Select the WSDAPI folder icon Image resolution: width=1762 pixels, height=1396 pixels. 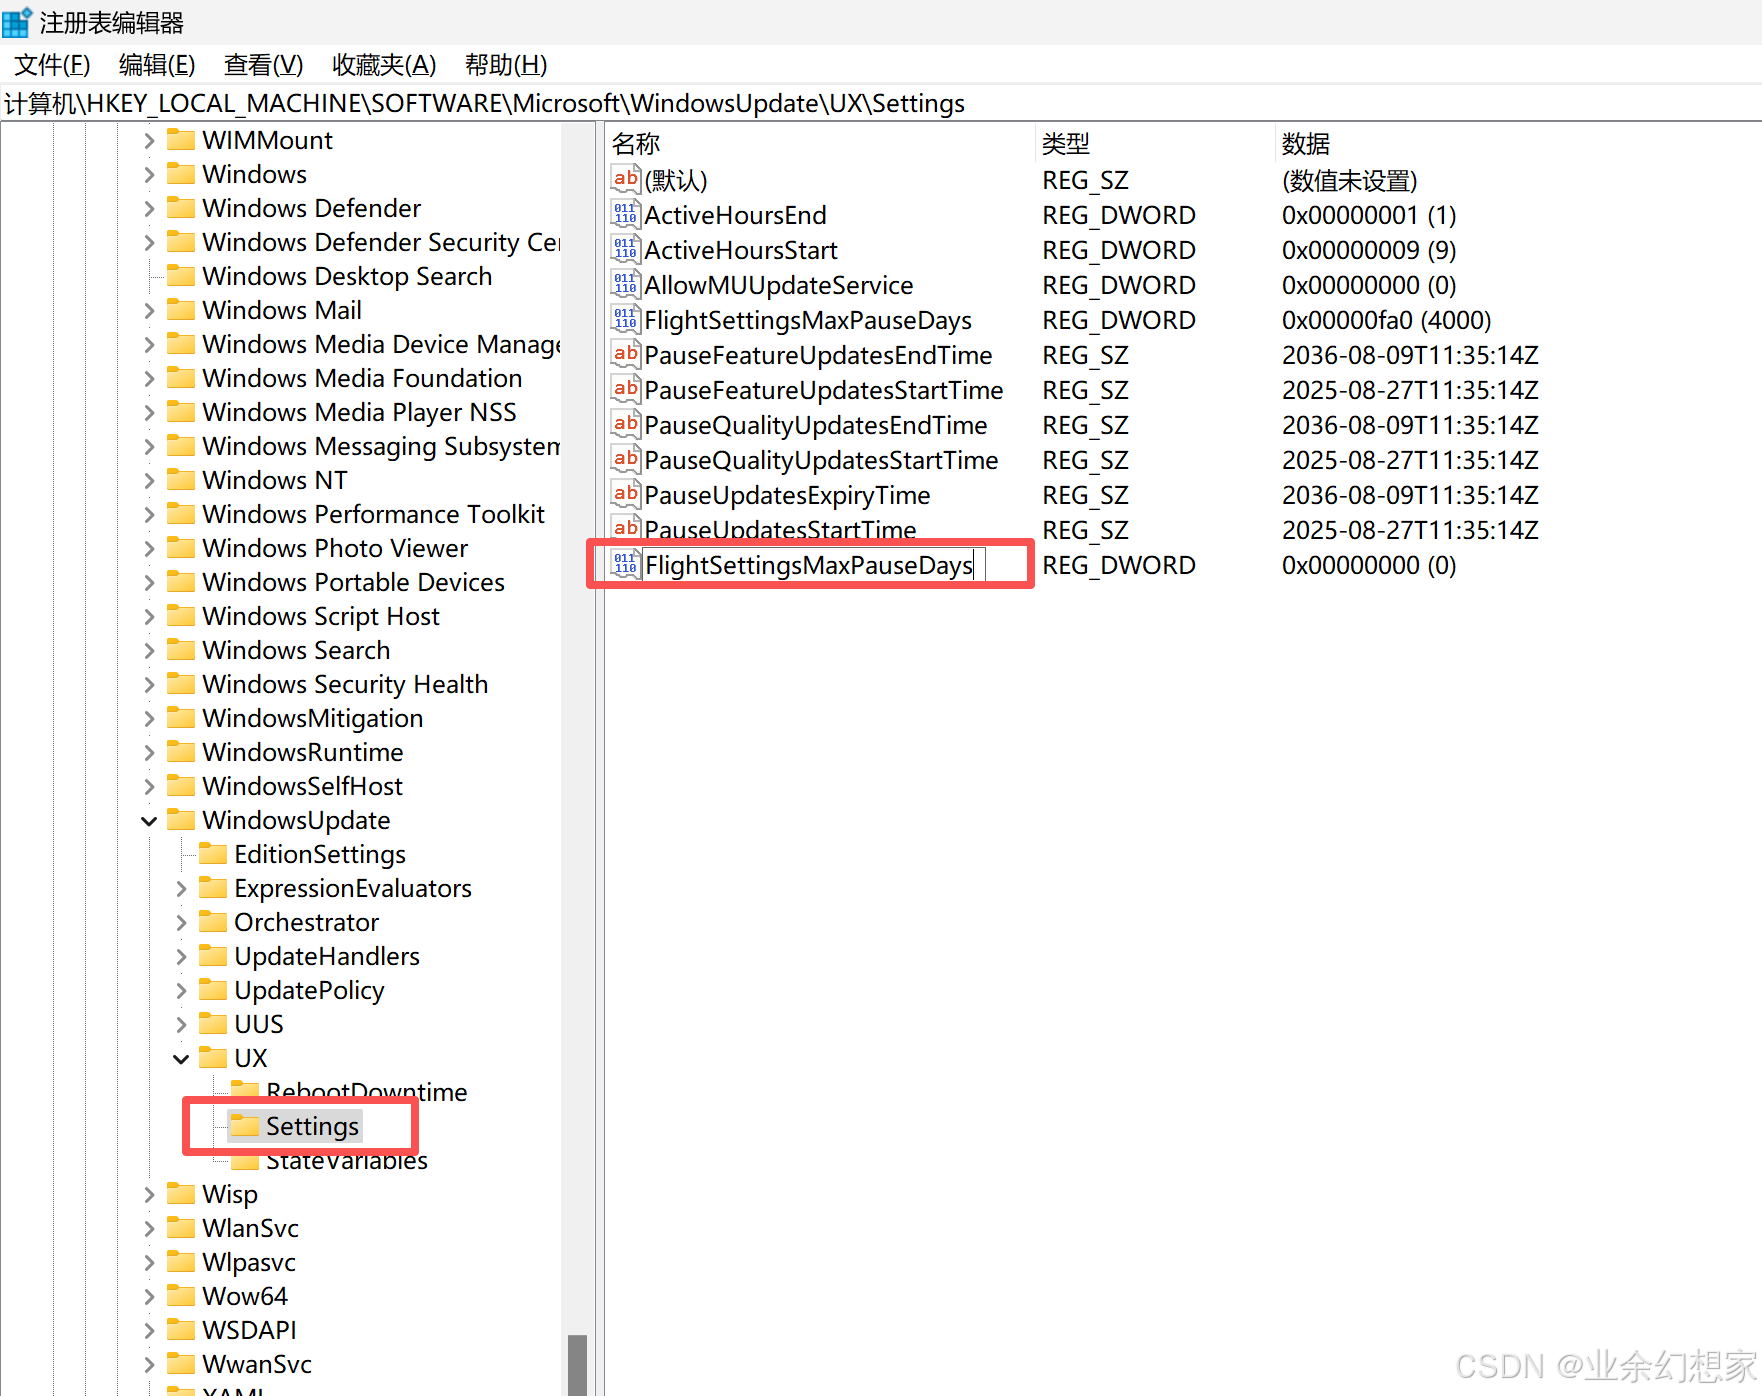[x=181, y=1329]
